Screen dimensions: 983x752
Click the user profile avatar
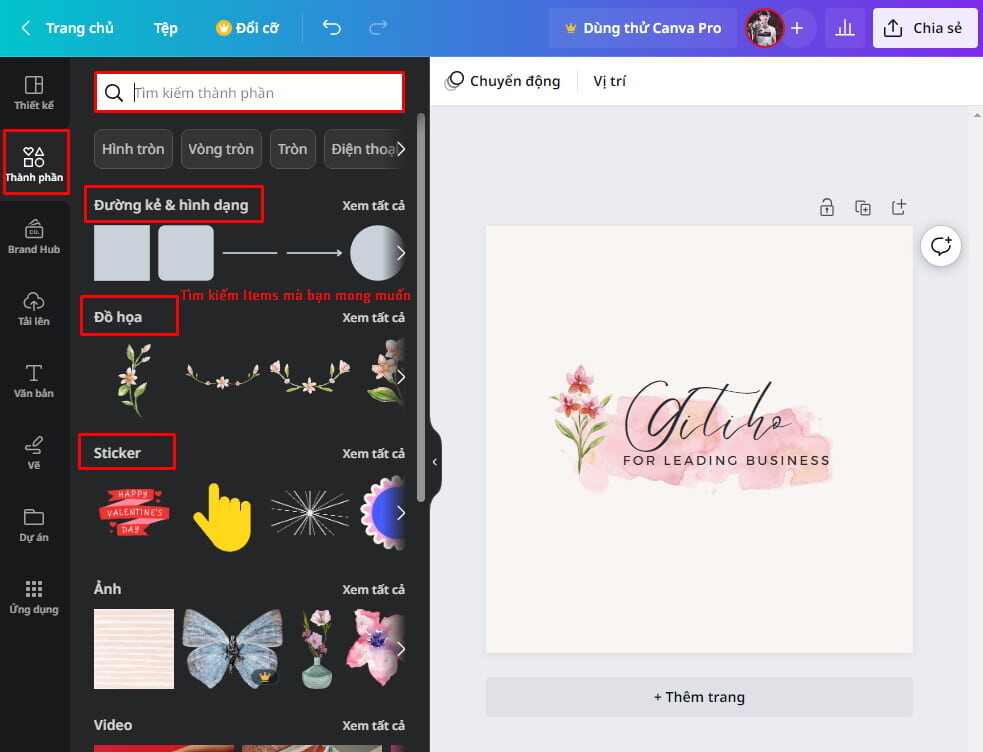coord(764,28)
